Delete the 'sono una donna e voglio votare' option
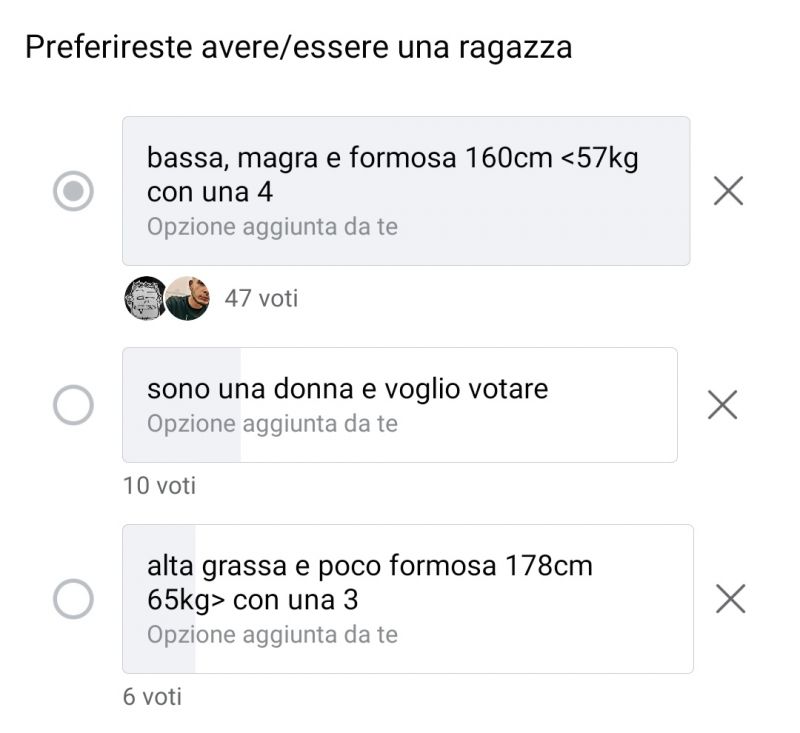The image size is (800, 733). pos(722,404)
